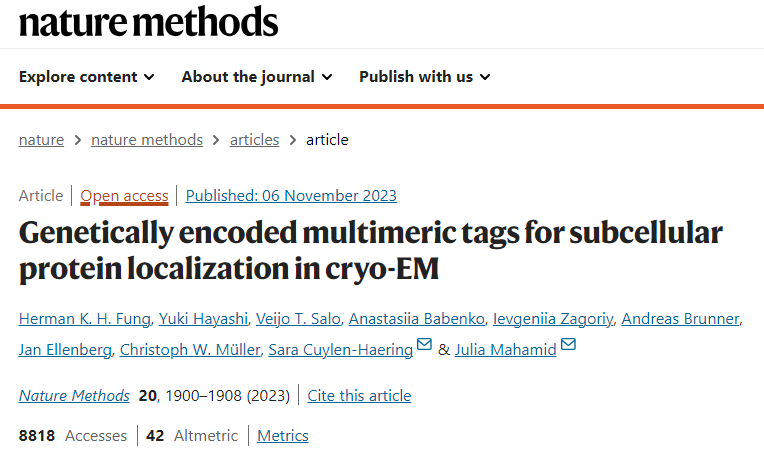Viewport: 764px width, 455px height.
Task: Open the nature methods breadcrumb link
Action: (x=147, y=140)
